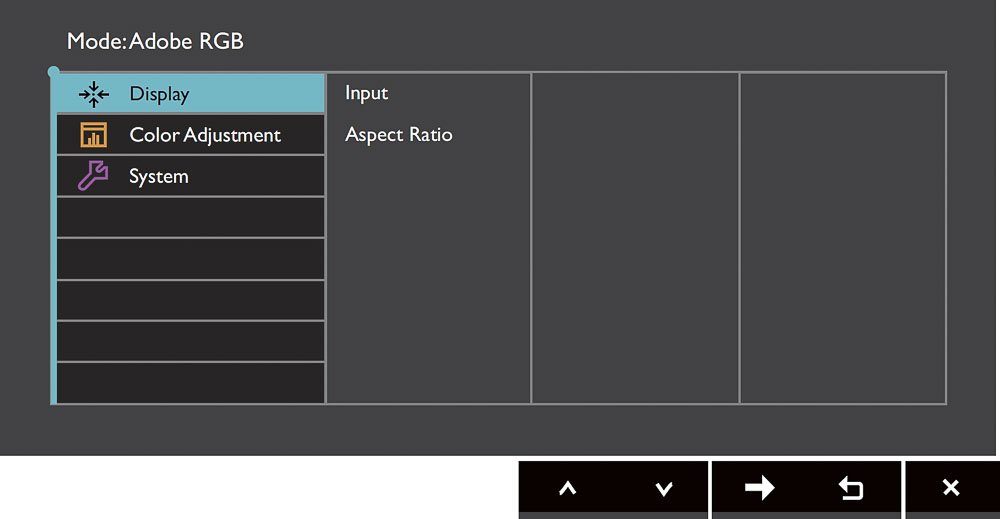Click the bottom empty row of the main menu
The height and width of the screenshot is (519, 1000).
pos(191,383)
